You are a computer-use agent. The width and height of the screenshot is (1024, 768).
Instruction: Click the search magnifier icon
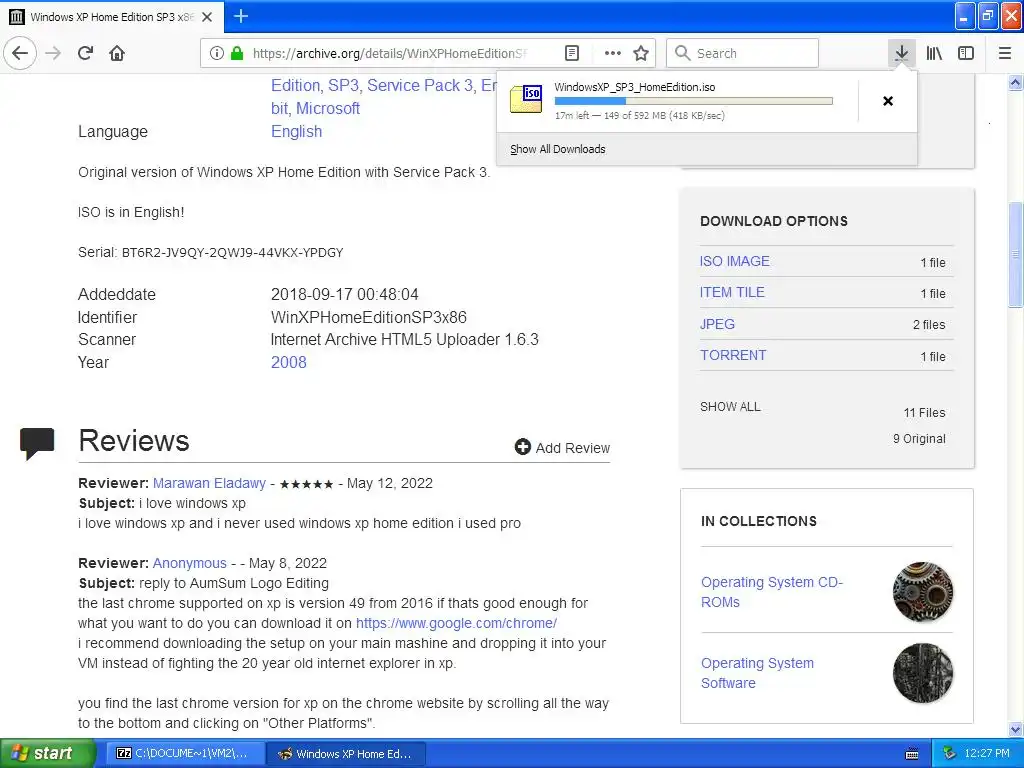coord(682,53)
